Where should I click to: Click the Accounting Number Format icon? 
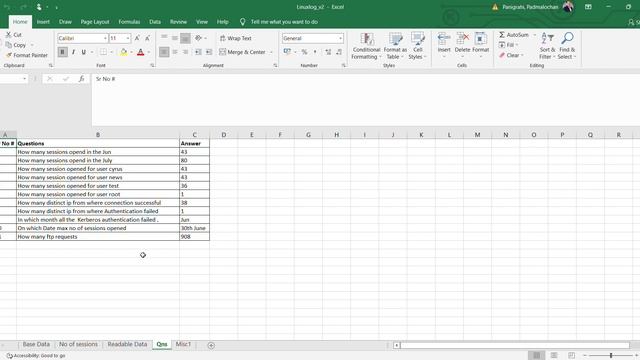pos(287,52)
